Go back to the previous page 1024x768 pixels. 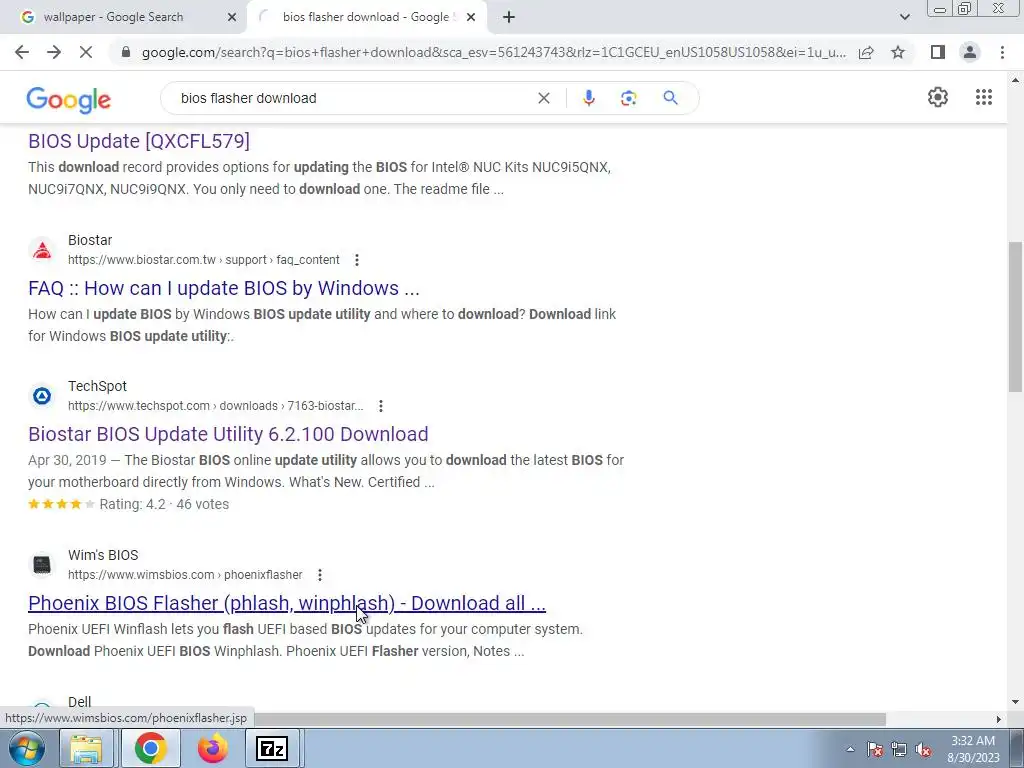22,52
